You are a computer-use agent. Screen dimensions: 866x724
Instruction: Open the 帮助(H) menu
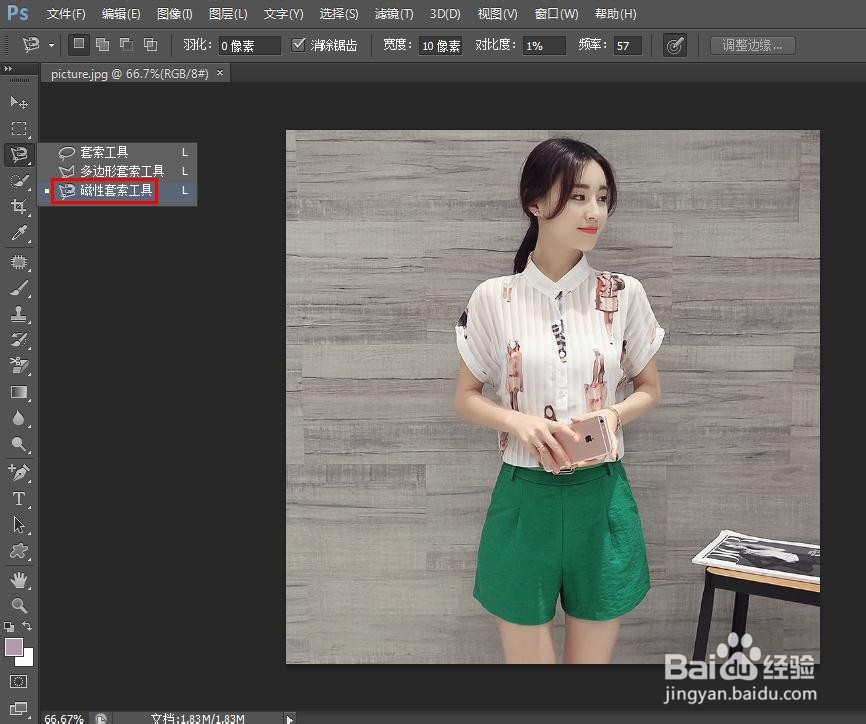point(615,14)
